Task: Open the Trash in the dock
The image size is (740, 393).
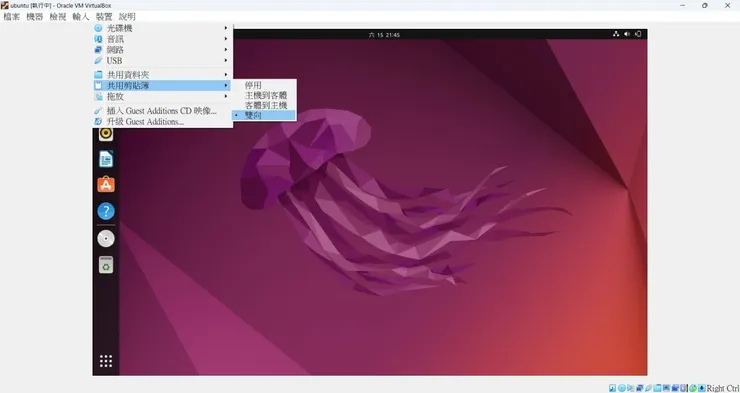Action: tap(106, 265)
